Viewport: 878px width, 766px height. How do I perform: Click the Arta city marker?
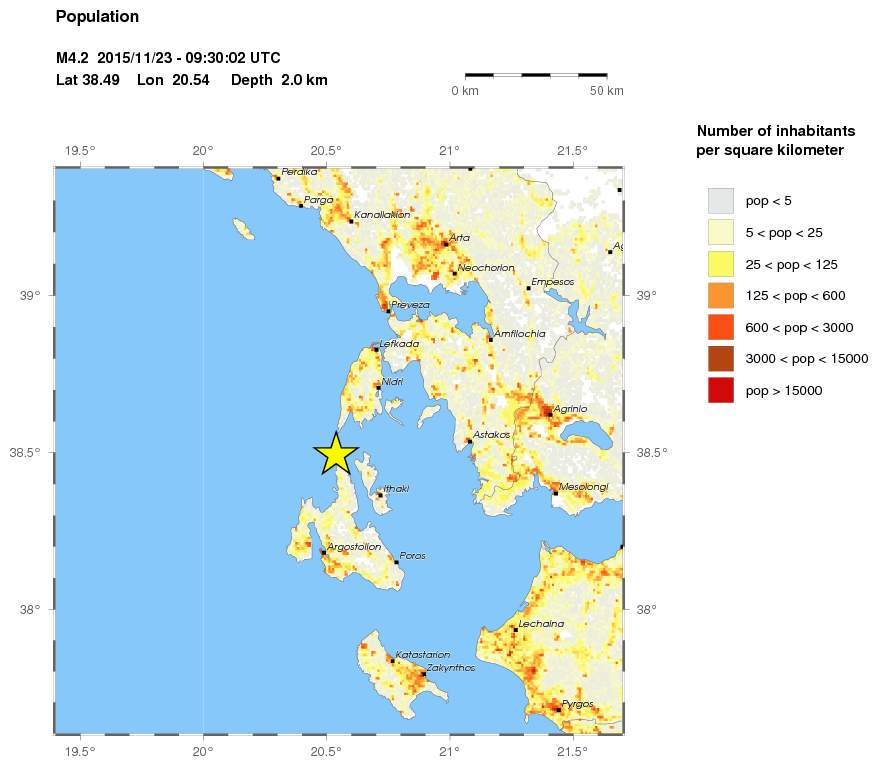tap(446, 243)
